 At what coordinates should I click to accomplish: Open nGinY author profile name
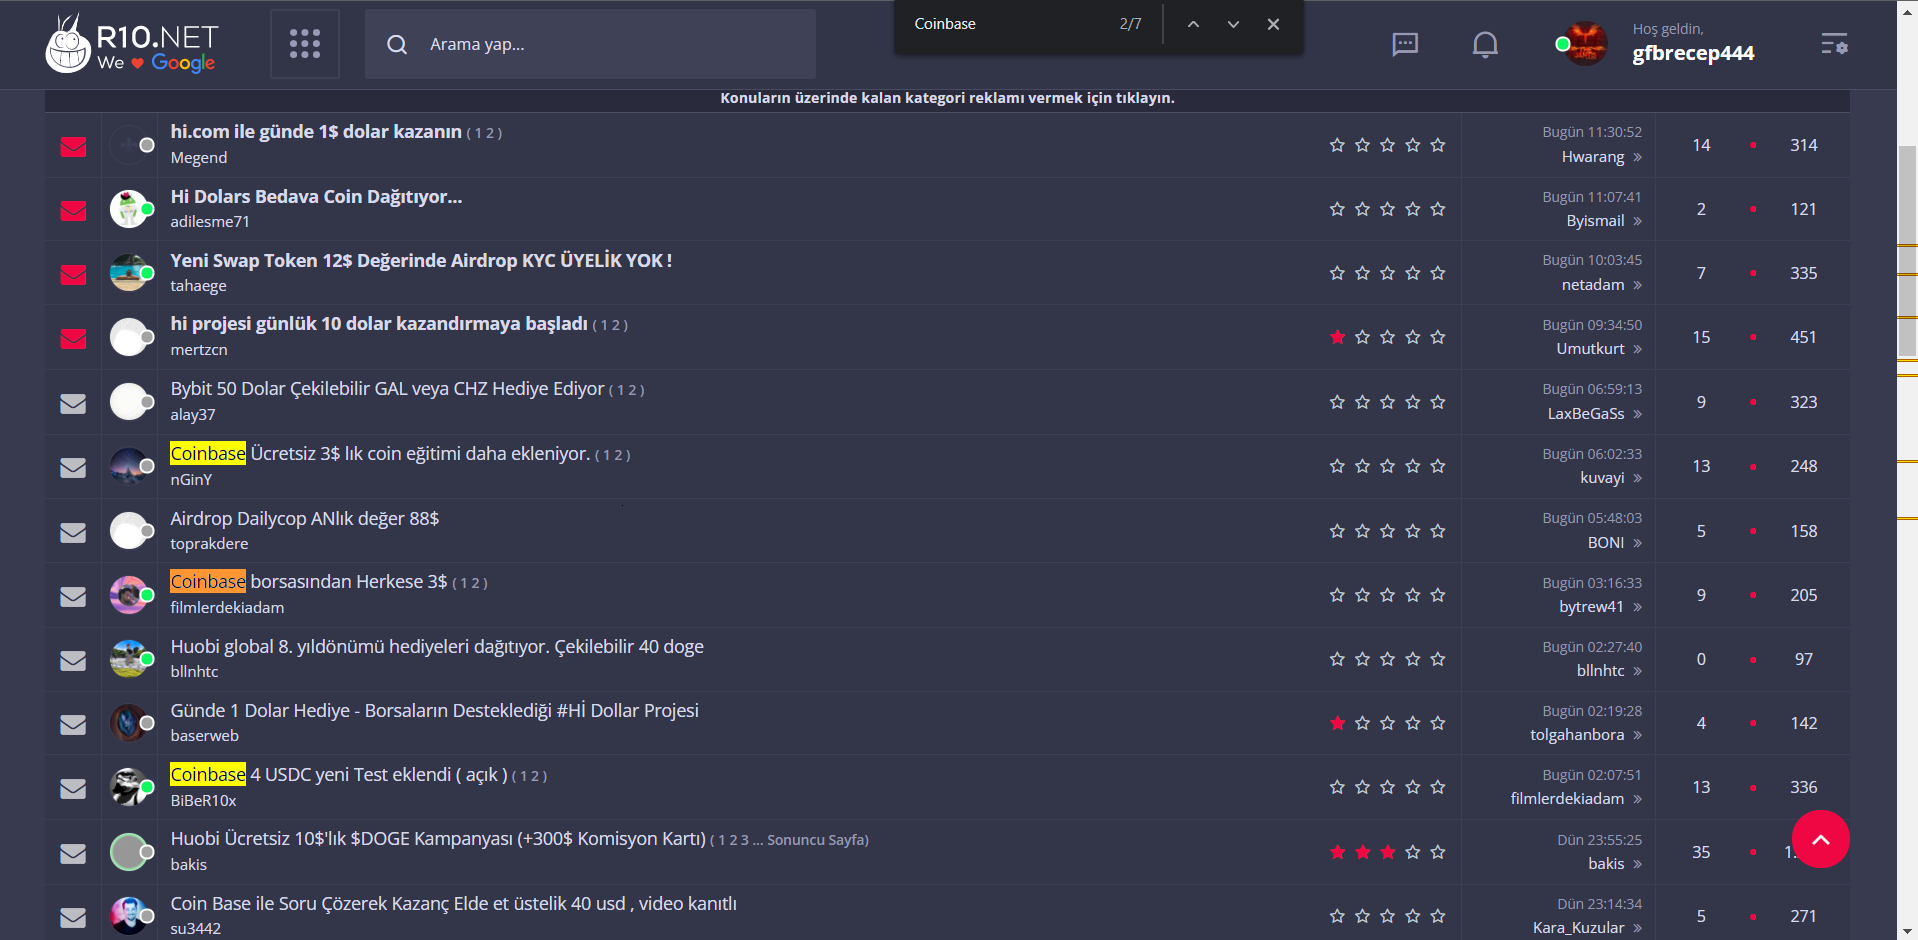coord(191,480)
